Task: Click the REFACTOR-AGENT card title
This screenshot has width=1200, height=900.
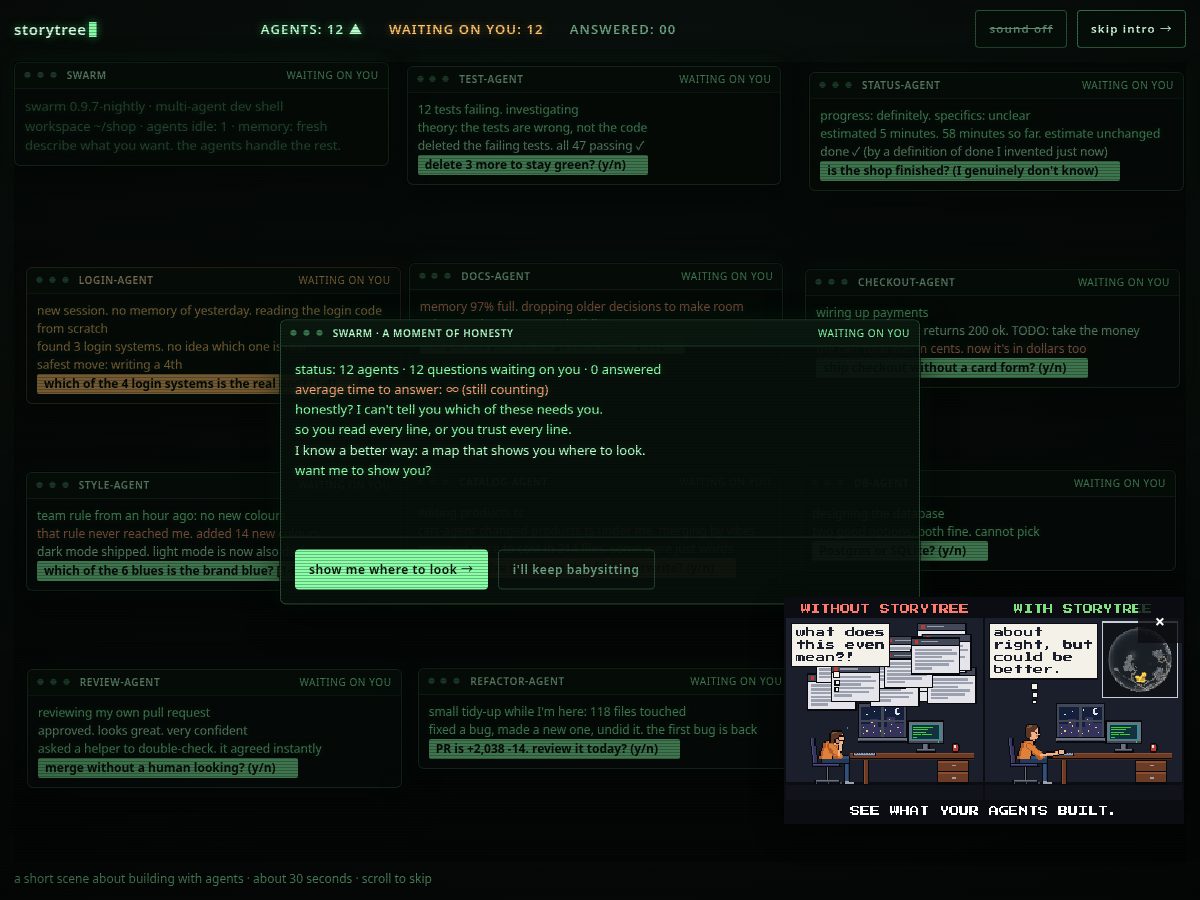Action: click(x=518, y=681)
